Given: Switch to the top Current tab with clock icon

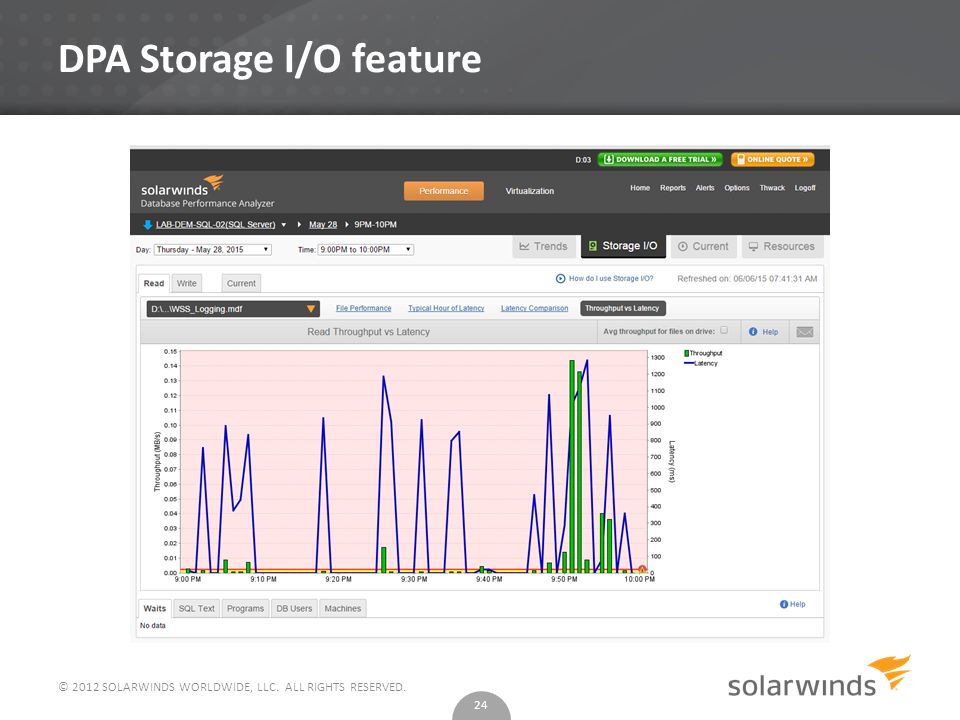Looking at the screenshot, I should point(703,246).
